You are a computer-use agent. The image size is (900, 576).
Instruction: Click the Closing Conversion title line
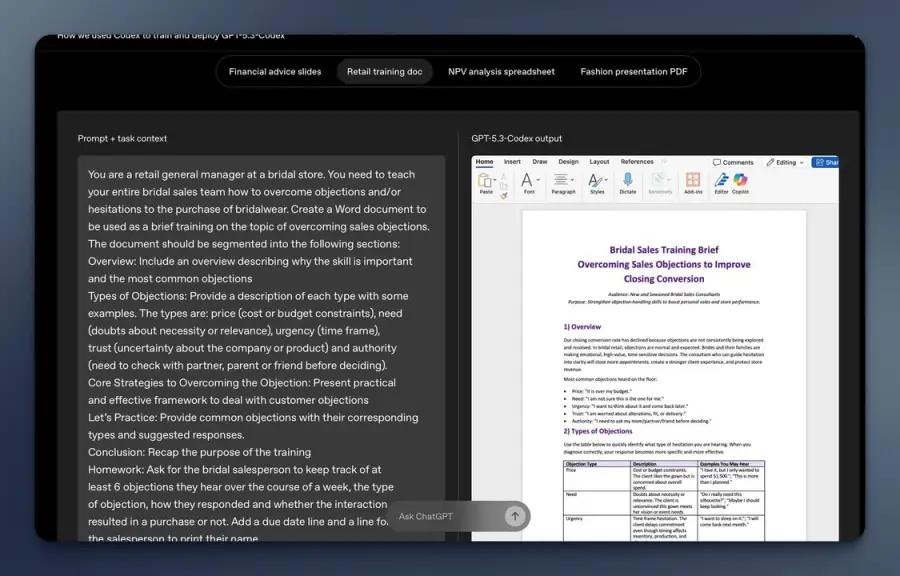[664, 279]
